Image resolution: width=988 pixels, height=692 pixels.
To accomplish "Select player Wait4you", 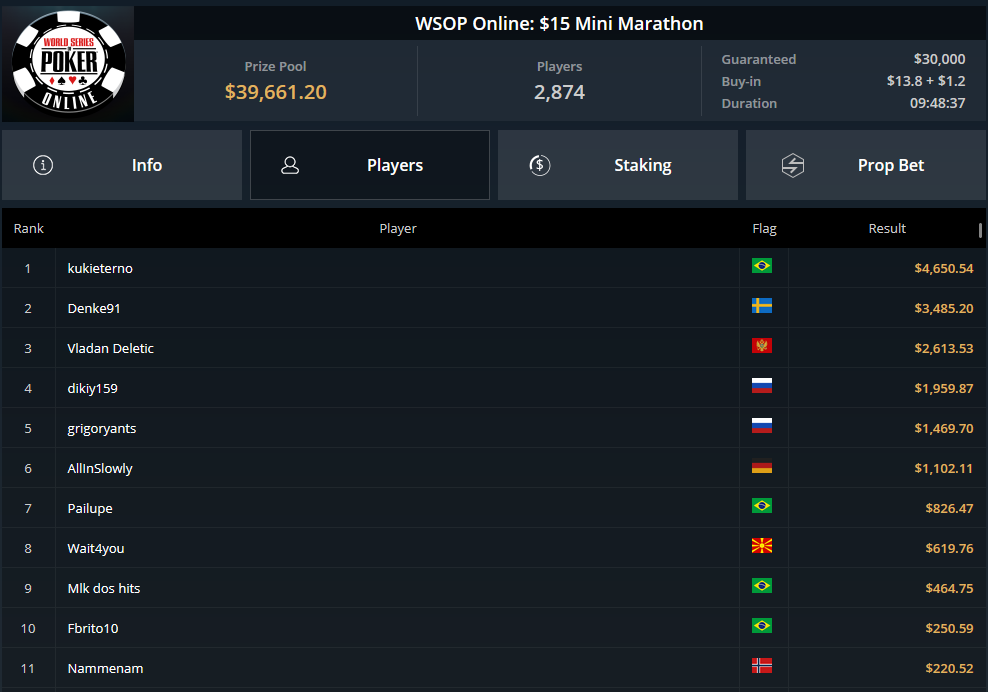I will click(x=96, y=548).
